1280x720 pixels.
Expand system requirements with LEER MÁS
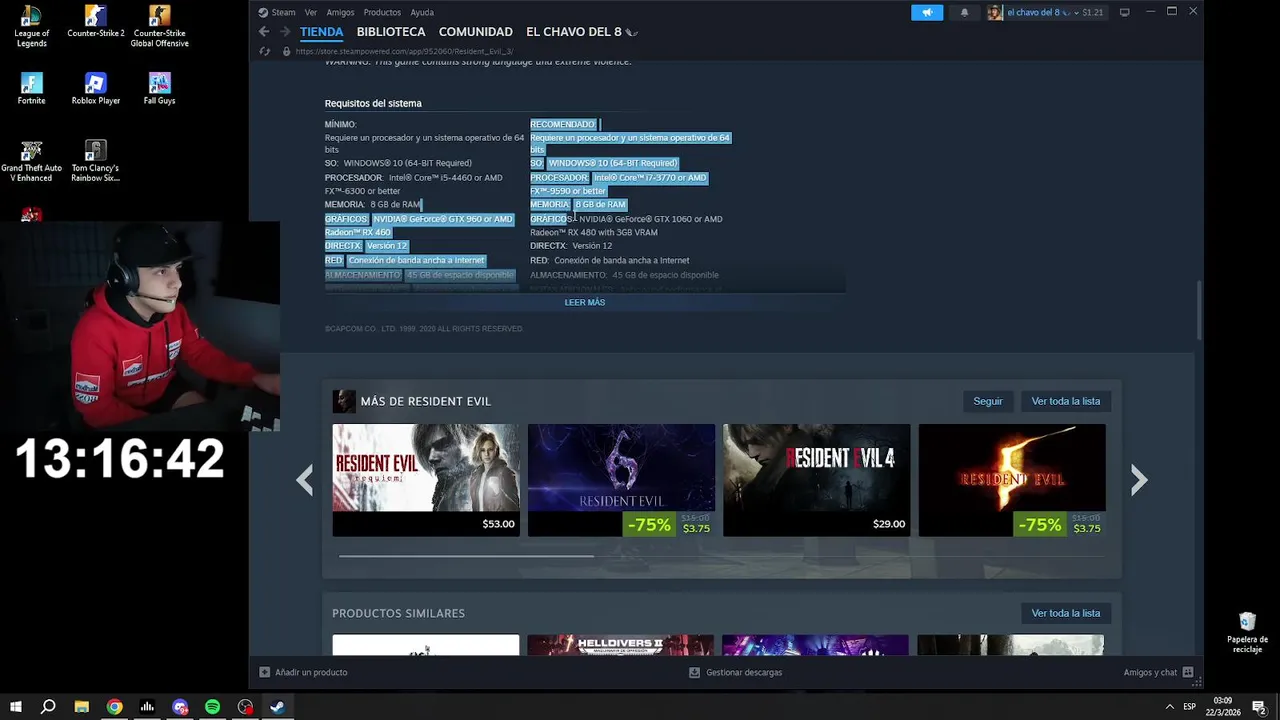click(x=585, y=302)
